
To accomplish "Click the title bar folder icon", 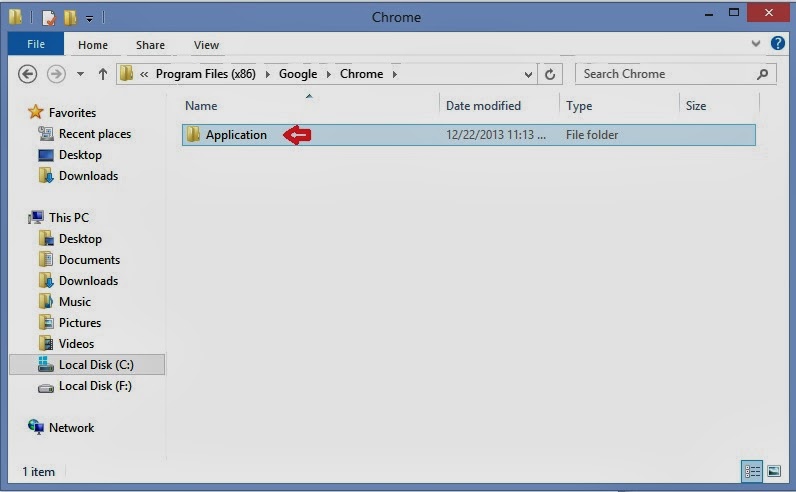I will 16,17.
